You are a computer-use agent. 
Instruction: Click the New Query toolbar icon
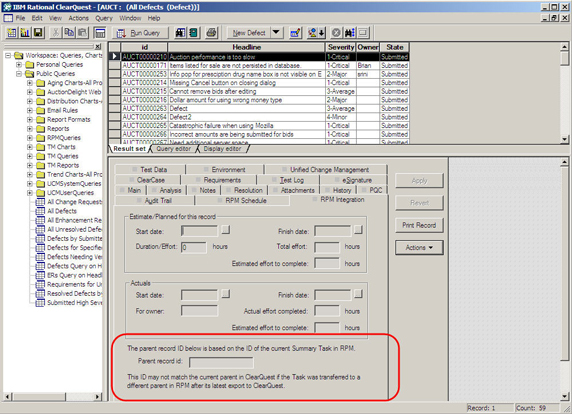pyautogui.click(x=11, y=33)
